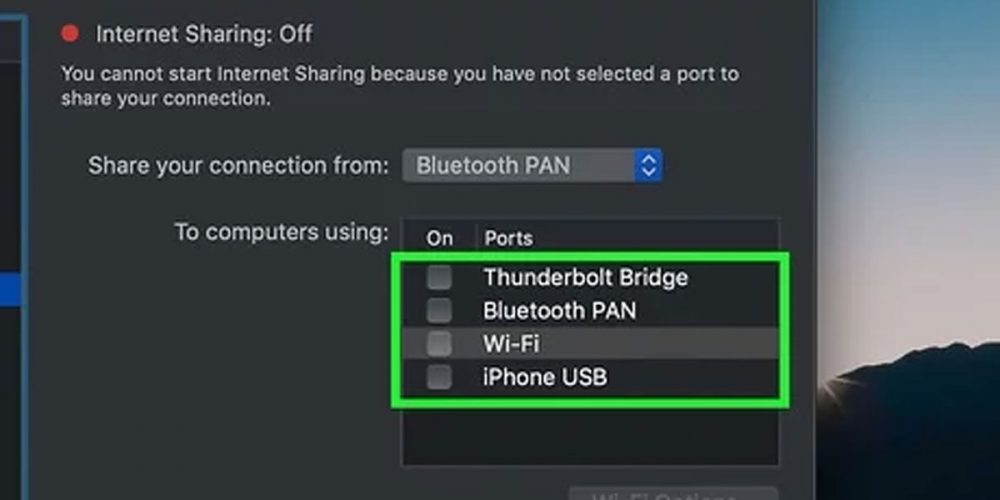Tick the Bluetooth PAN checkbox in ports list
Image resolution: width=1000 pixels, height=500 pixels.
(x=439, y=311)
